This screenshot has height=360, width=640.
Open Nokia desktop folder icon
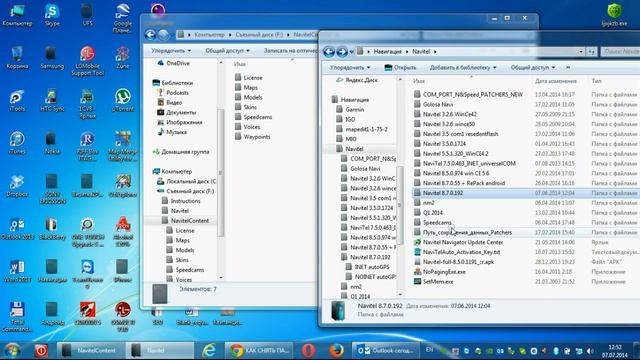(x=52, y=143)
